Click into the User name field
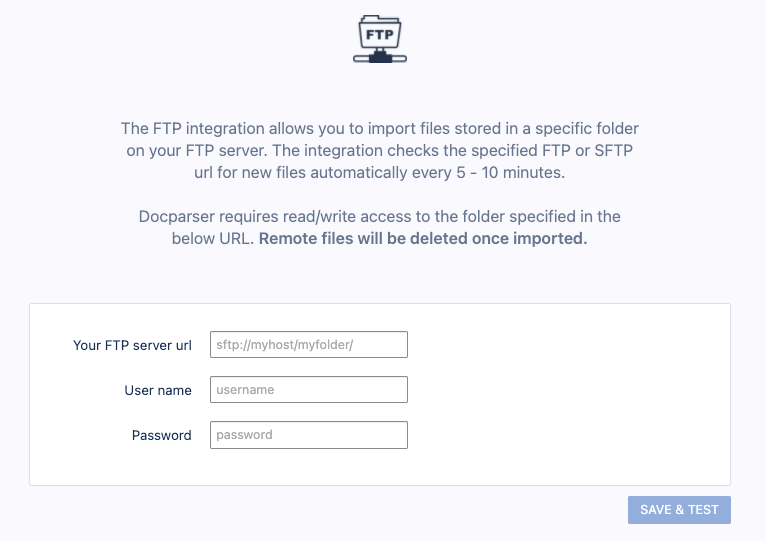Screen dimensions: 766x541 309,390
